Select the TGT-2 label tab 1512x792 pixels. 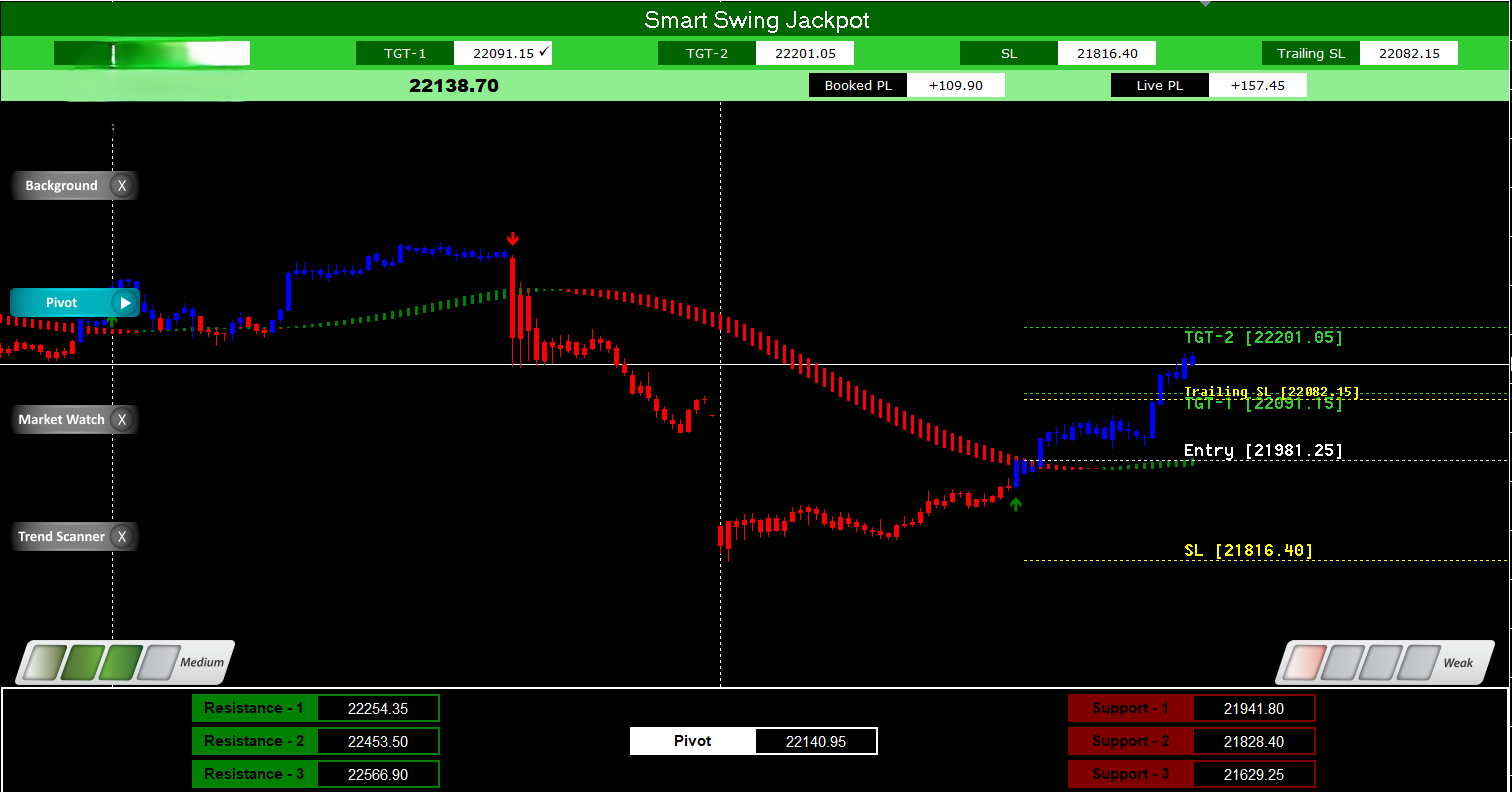[706, 53]
